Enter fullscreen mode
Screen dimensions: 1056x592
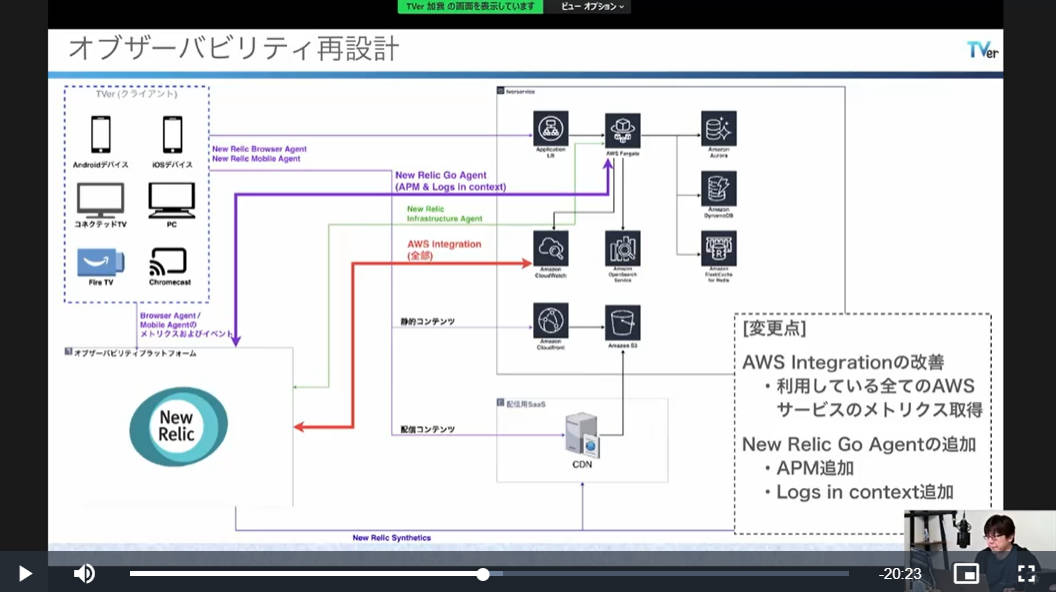tap(1026, 573)
